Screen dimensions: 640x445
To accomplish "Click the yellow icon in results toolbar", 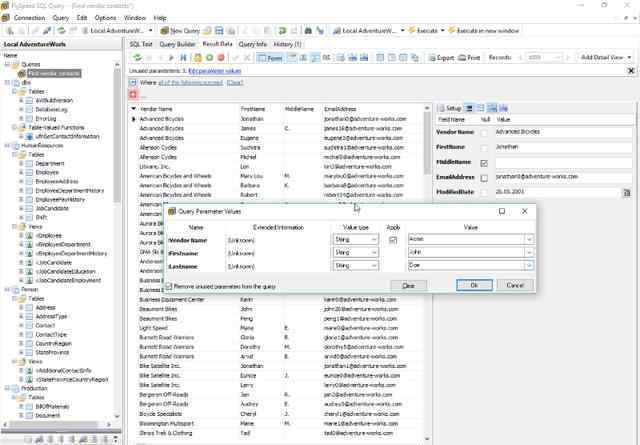I will coord(198,58).
